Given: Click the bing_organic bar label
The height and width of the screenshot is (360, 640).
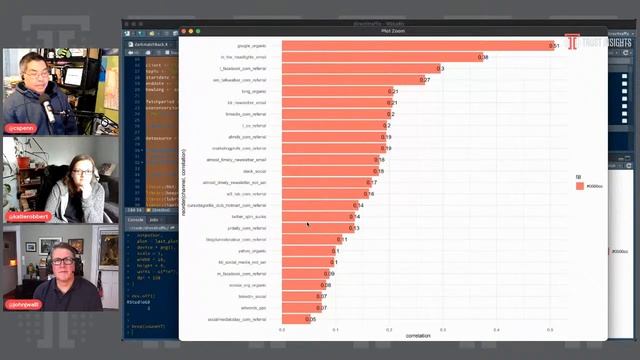Looking at the screenshot, I should pyautogui.click(x=254, y=91).
